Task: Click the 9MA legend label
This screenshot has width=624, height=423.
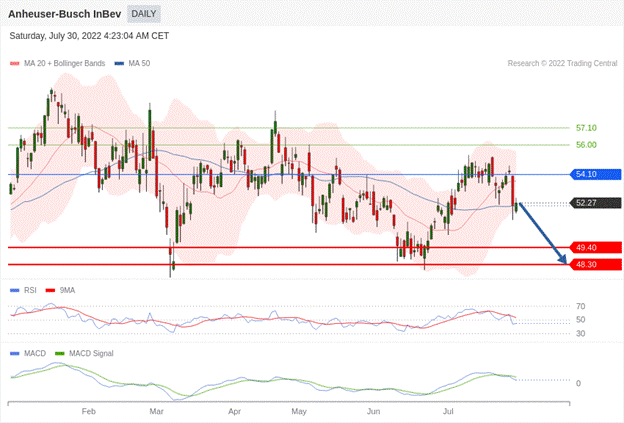Action: [x=67, y=290]
